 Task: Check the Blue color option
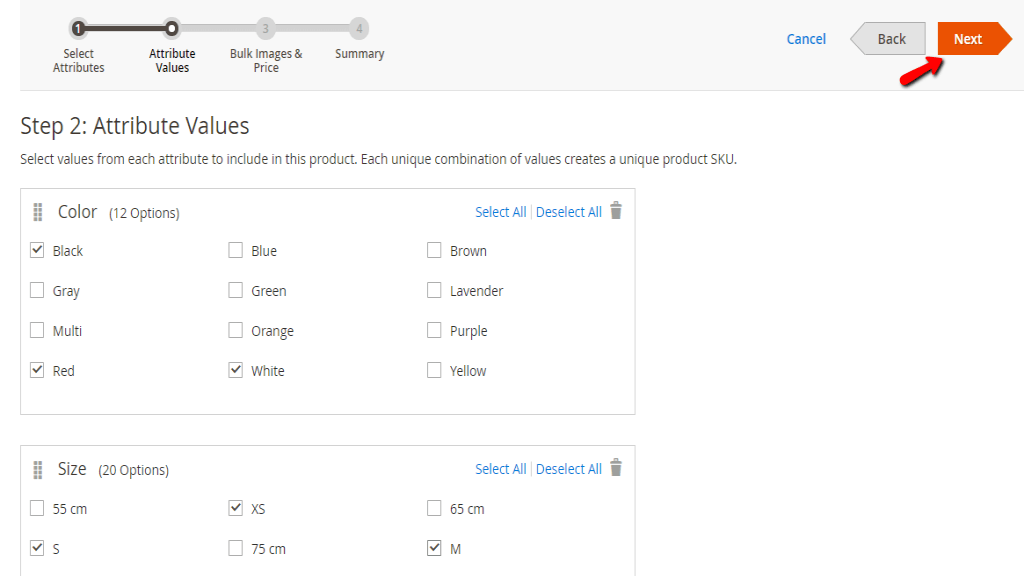[236, 250]
